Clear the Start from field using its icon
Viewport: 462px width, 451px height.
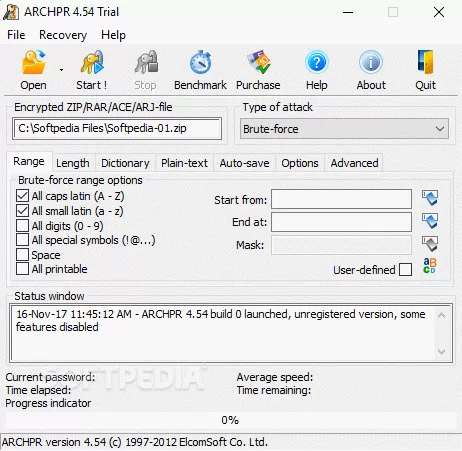430,198
